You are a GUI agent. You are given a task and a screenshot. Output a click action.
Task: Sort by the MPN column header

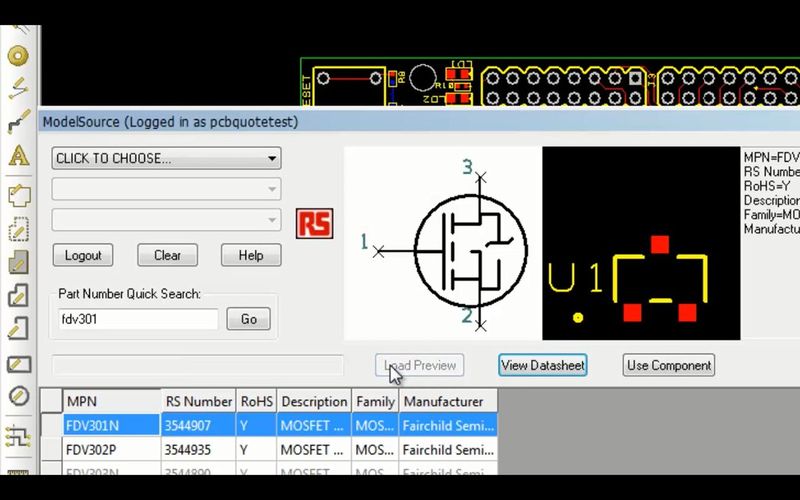tap(112, 401)
